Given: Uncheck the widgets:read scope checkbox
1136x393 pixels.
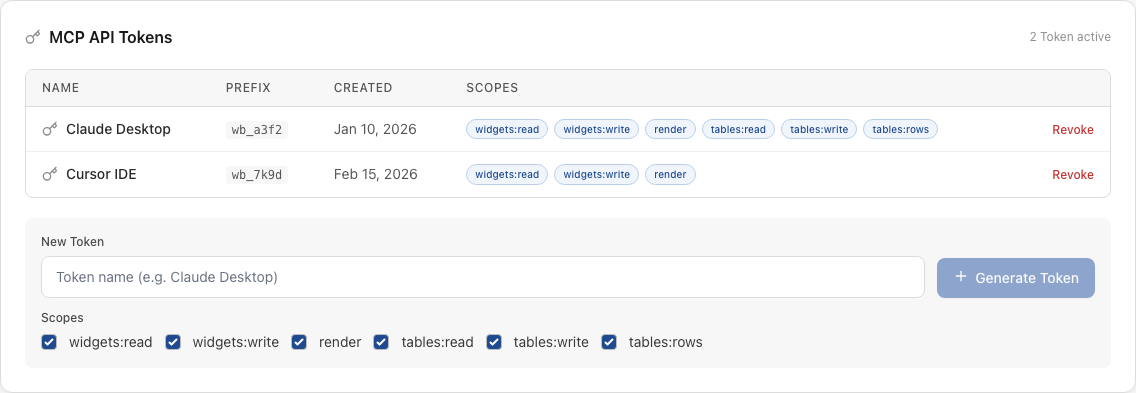Looking at the screenshot, I should pyautogui.click(x=49, y=342).
